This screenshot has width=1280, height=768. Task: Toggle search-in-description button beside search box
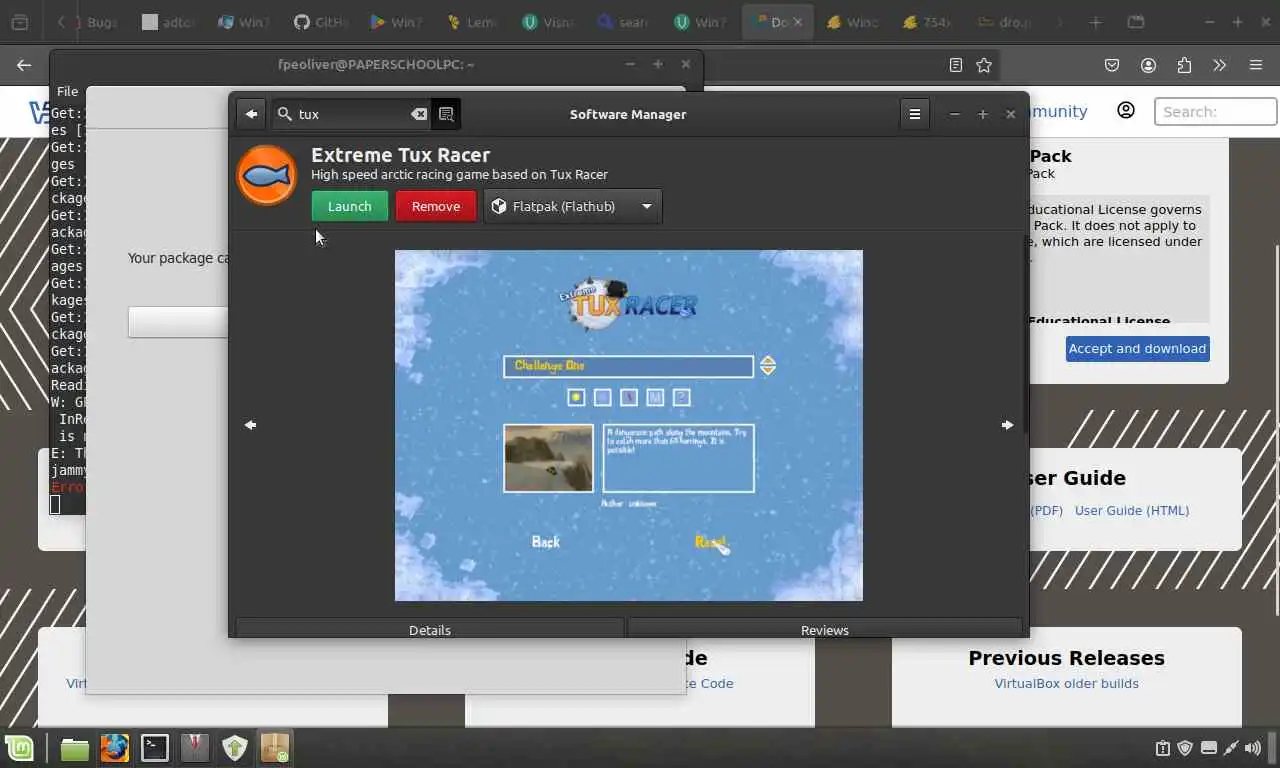pyautogui.click(x=446, y=114)
